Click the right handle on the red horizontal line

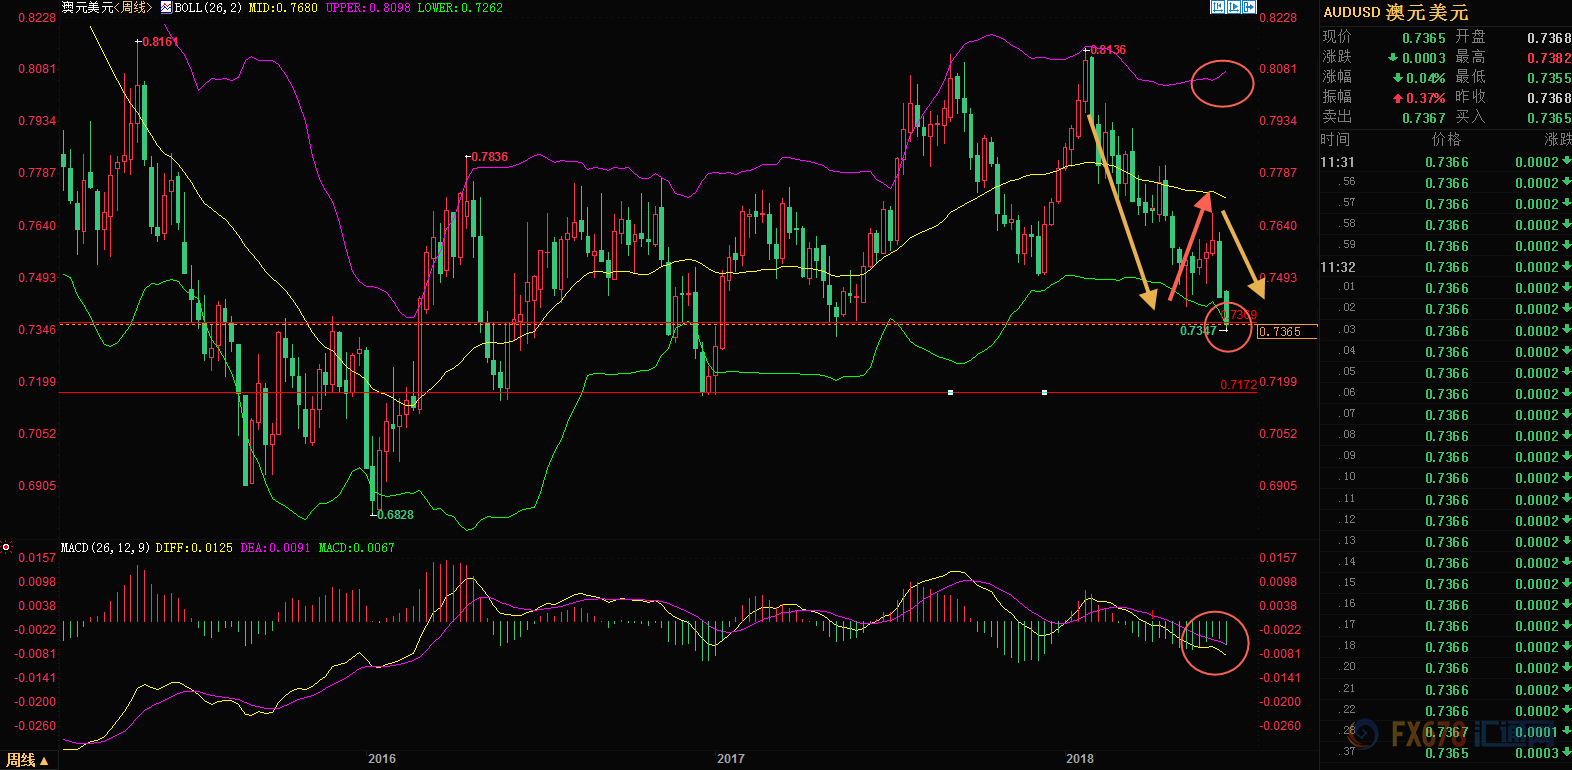click(x=1044, y=392)
